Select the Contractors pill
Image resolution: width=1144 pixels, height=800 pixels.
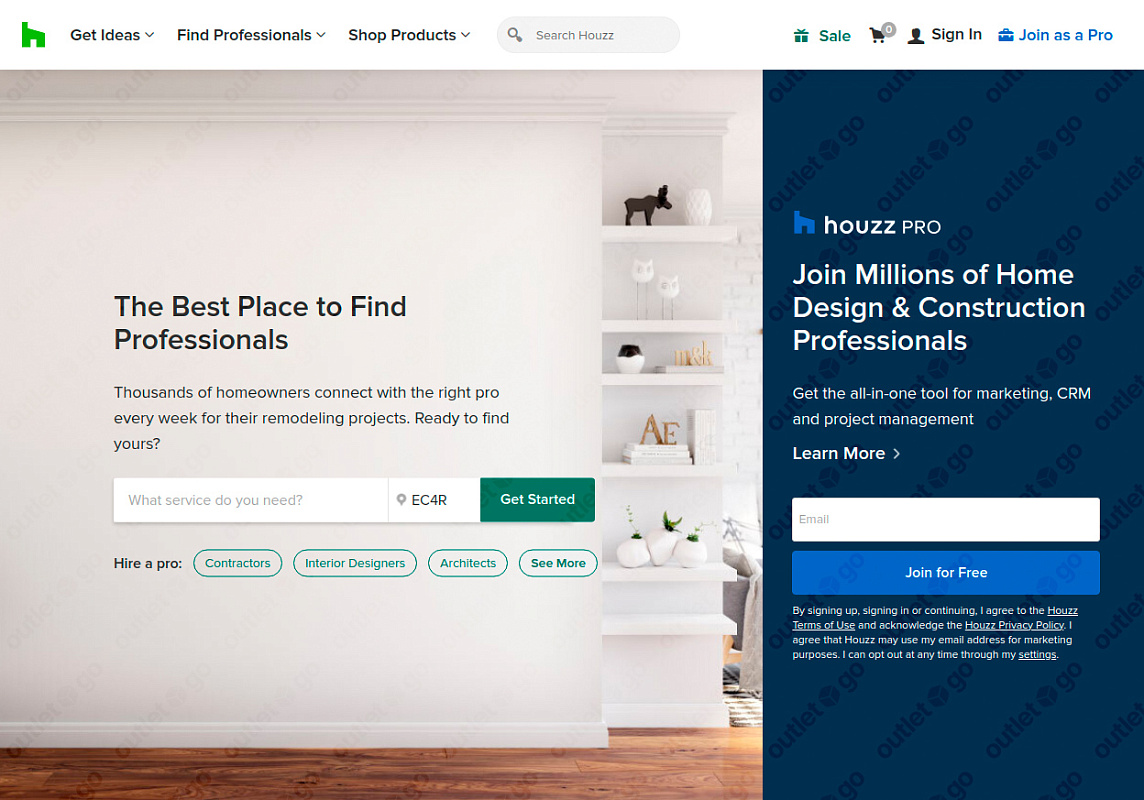(x=237, y=563)
